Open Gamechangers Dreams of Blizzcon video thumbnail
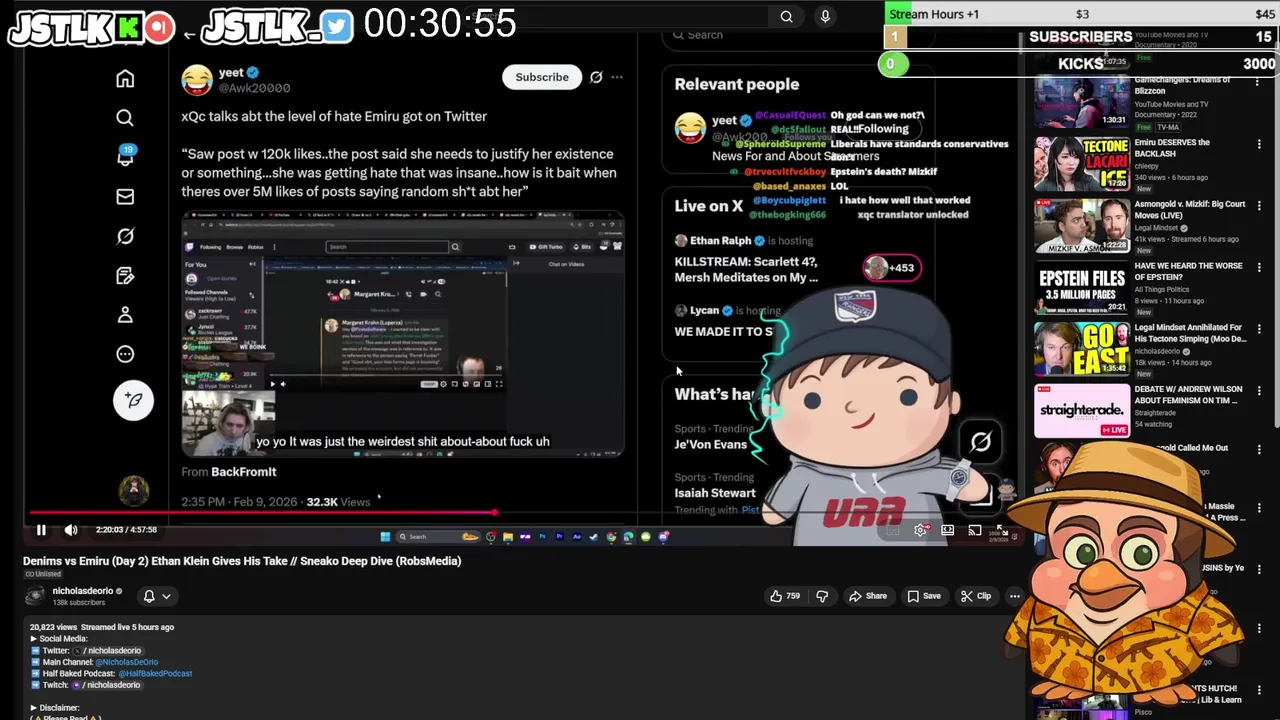1280x720 pixels. tap(1081, 100)
